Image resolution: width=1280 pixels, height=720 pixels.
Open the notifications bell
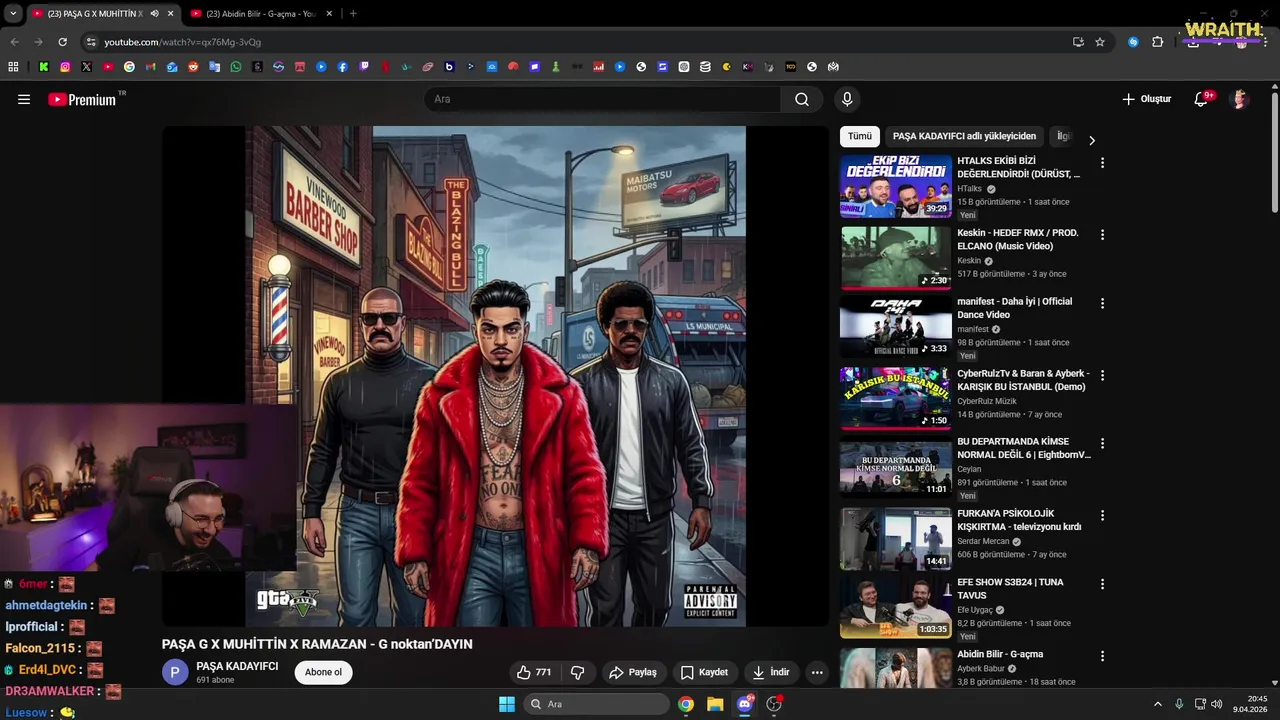point(1202,99)
